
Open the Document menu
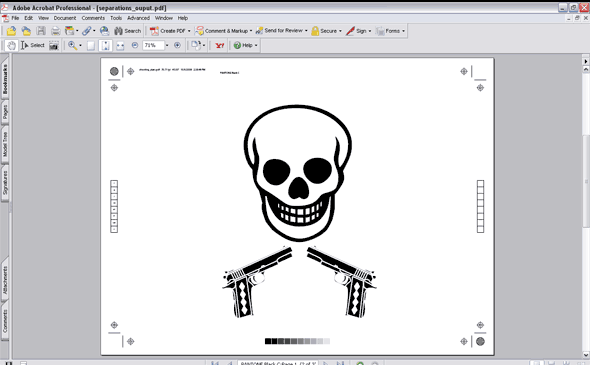point(65,18)
